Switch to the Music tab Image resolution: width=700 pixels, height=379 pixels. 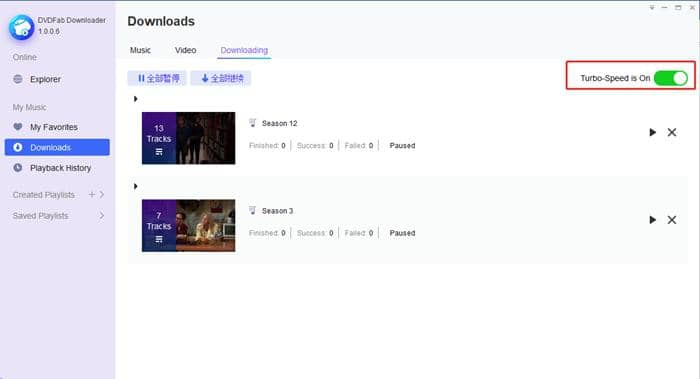tap(140, 50)
